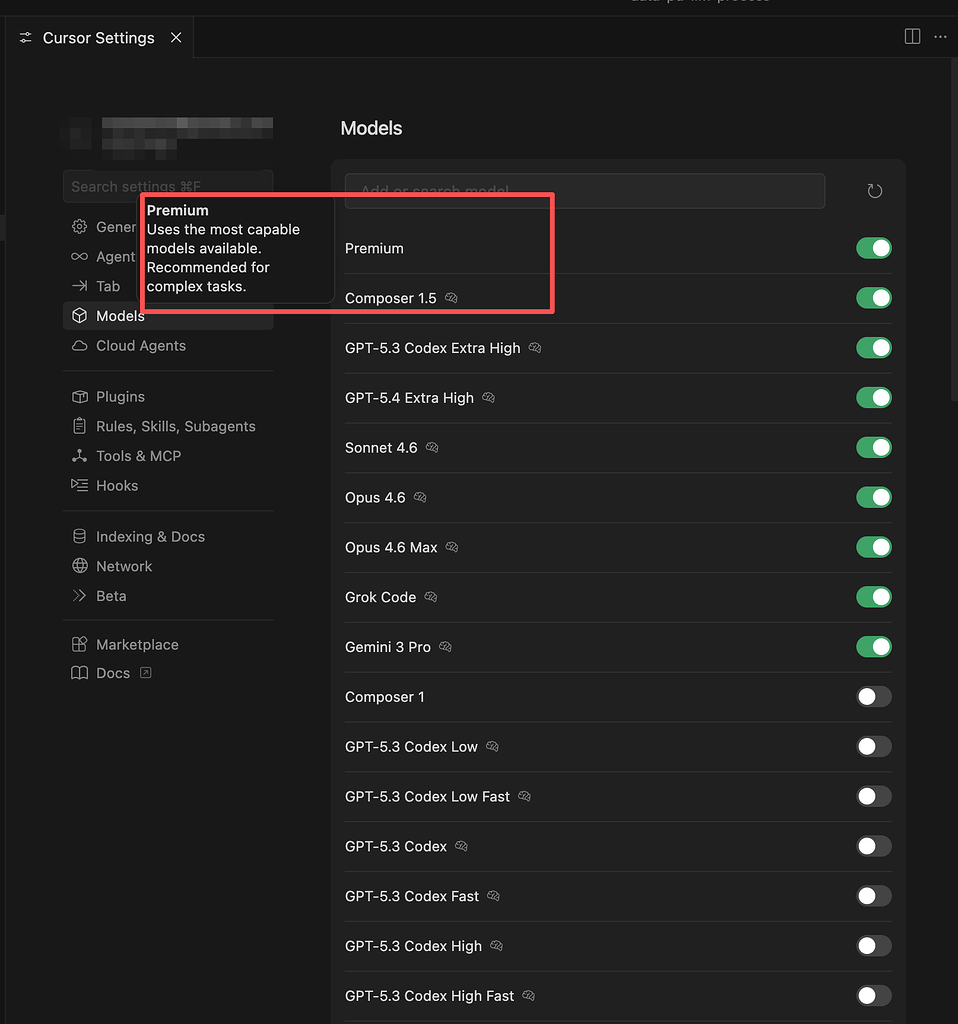This screenshot has width=958, height=1024.
Task: Open Rules, Skills, Subagents section
Action: click(168, 426)
